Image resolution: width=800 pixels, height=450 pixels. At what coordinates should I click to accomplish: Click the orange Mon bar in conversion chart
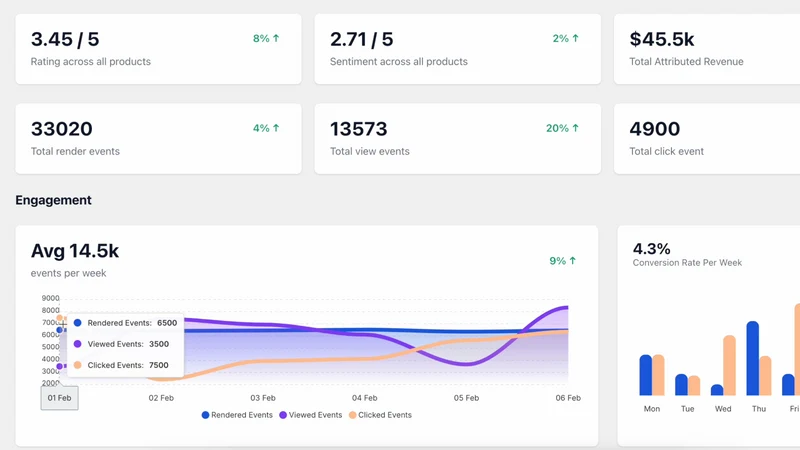pyautogui.click(x=658, y=375)
